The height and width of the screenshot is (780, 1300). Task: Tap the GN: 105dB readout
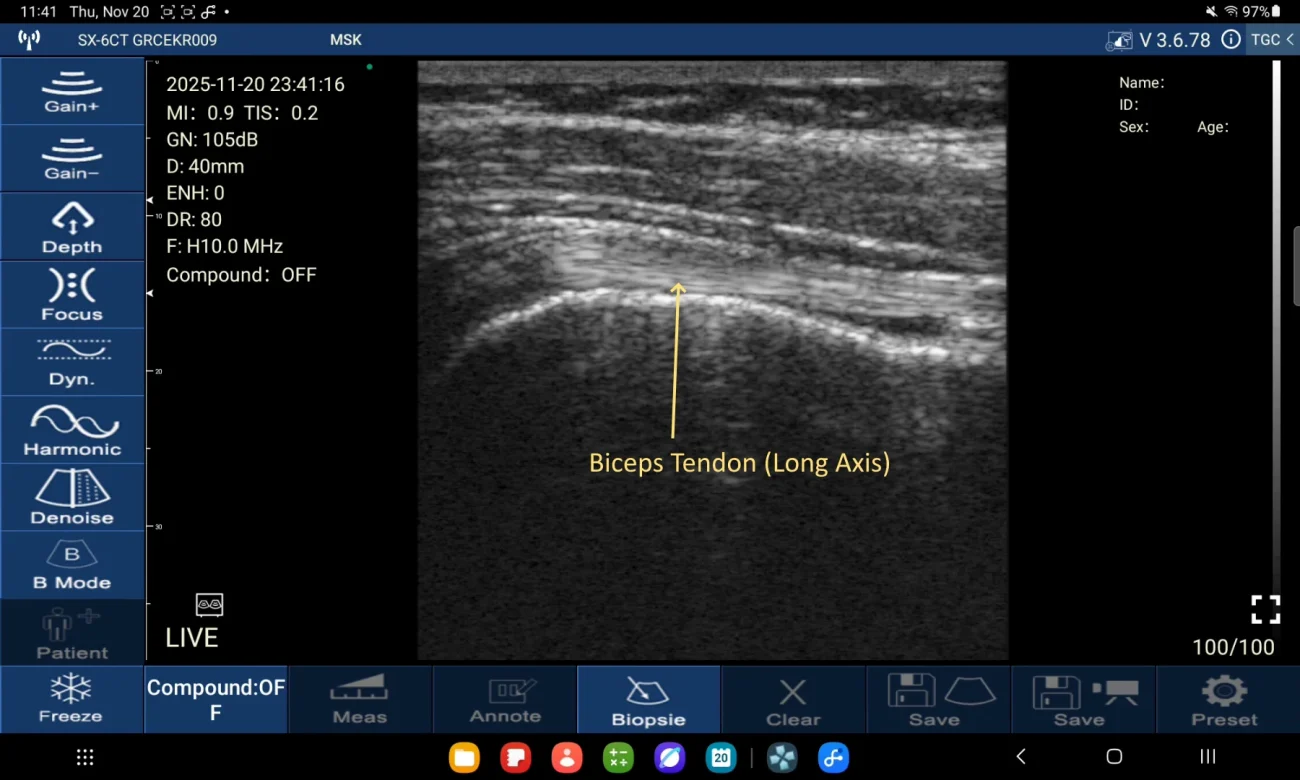tap(212, 140)
